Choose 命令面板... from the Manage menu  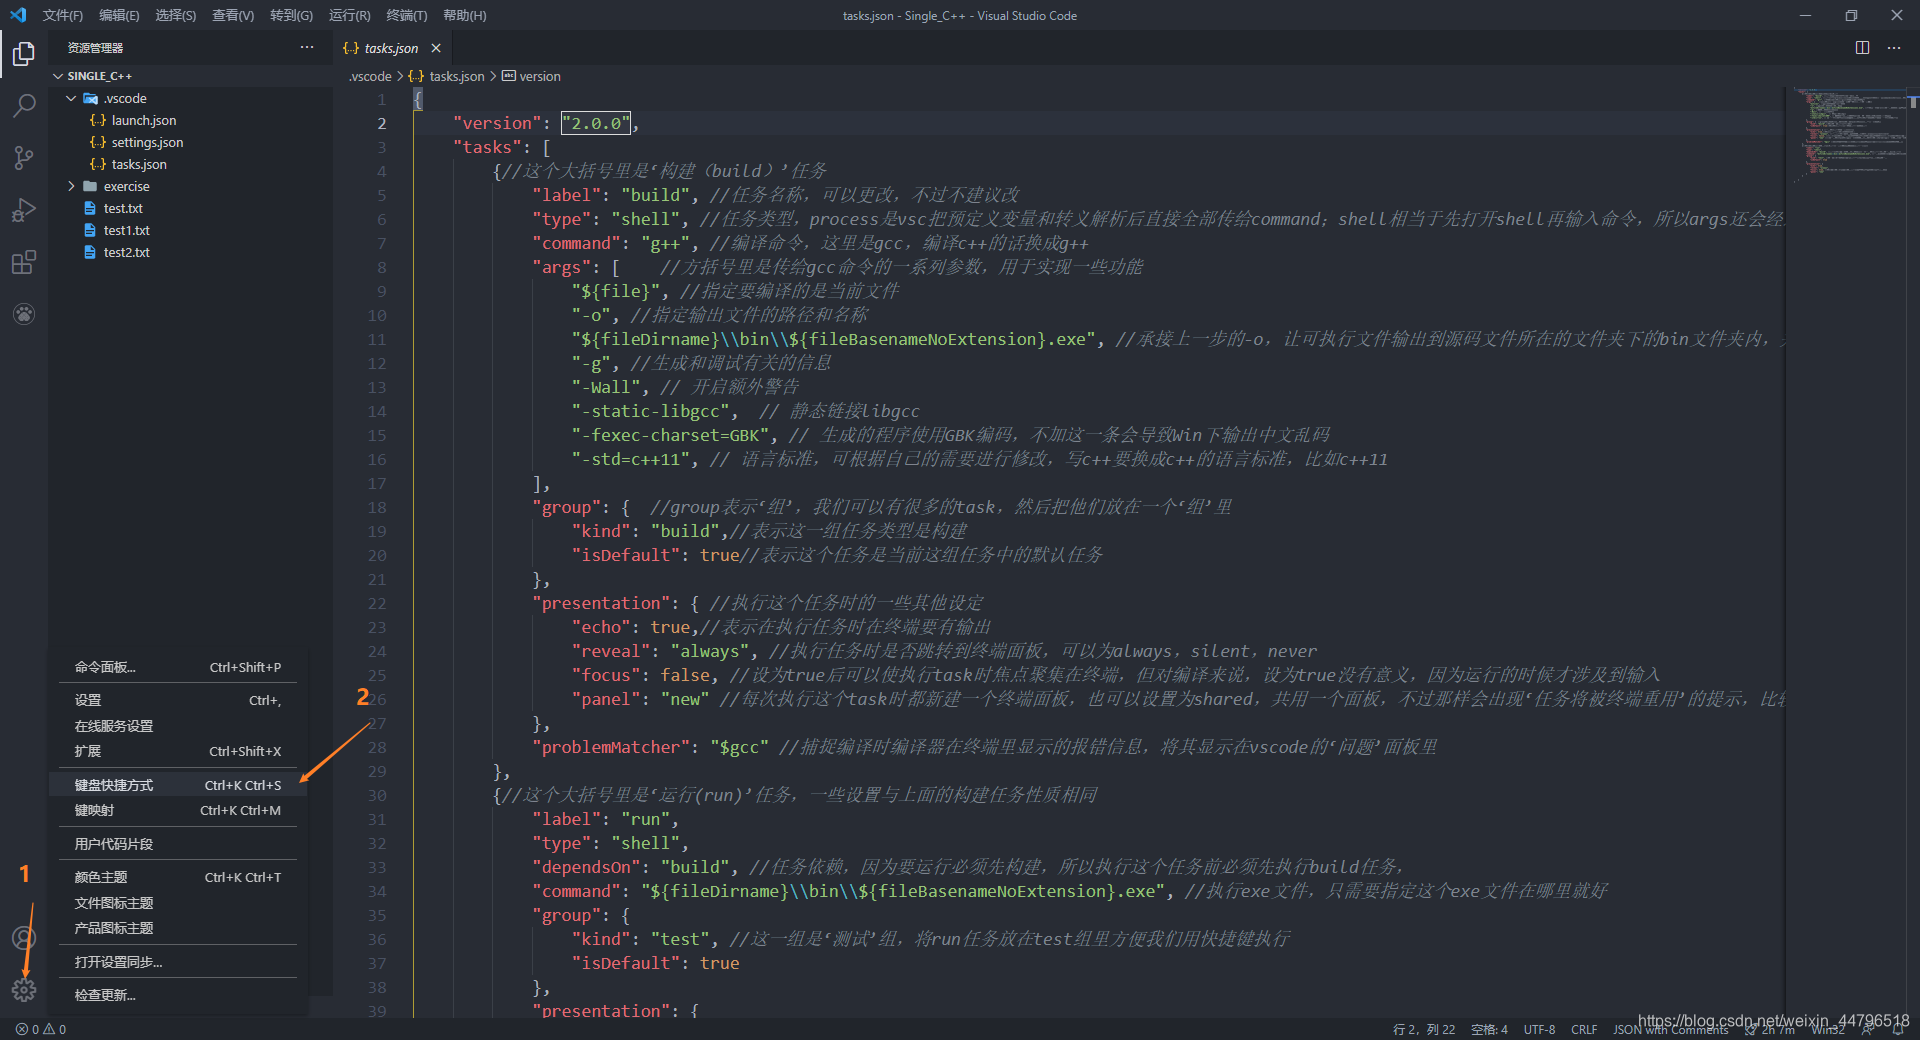[178, 667]
